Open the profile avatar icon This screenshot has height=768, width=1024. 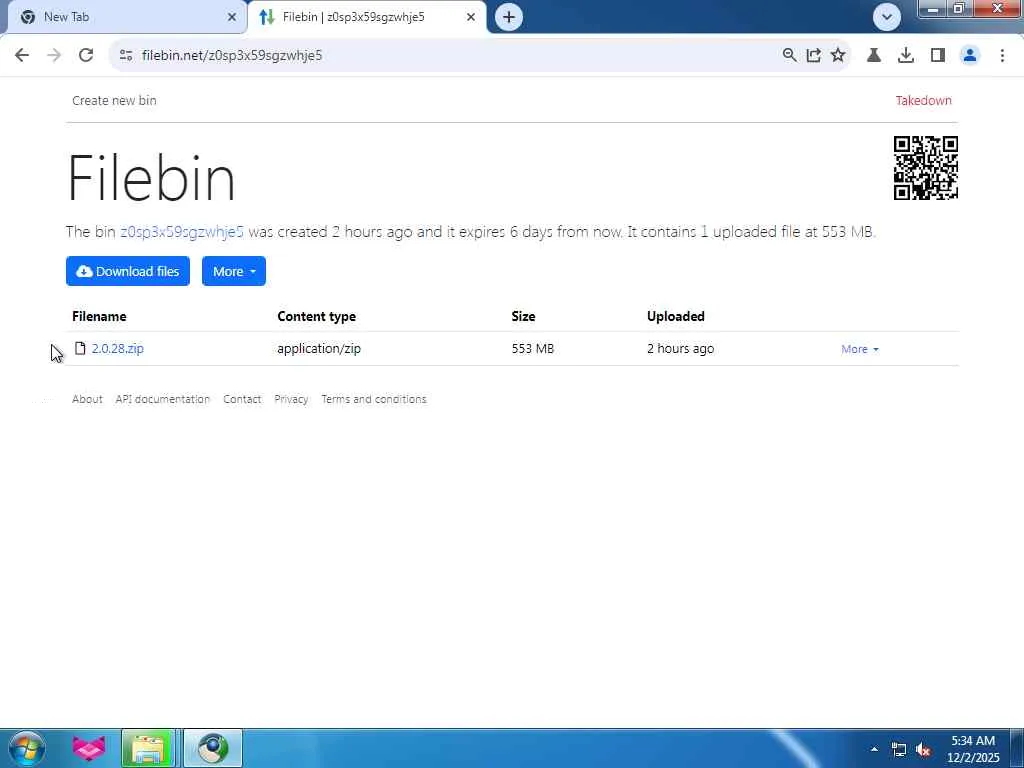pyautogui.click(x=970, y=56)
